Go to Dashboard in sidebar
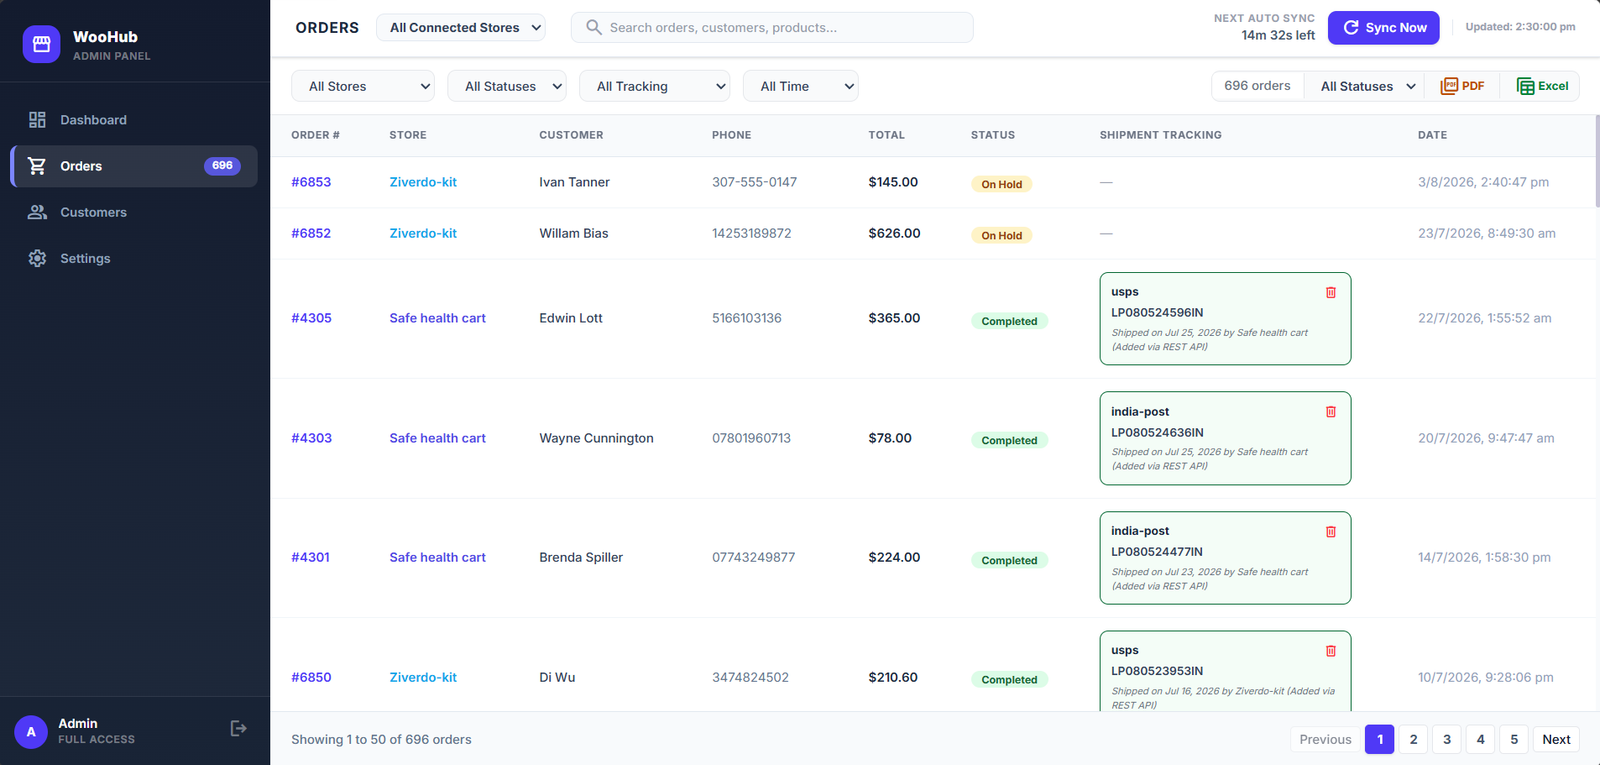Image resolution: width=1600 pixels, height=765 pixels. click(134, 120)
